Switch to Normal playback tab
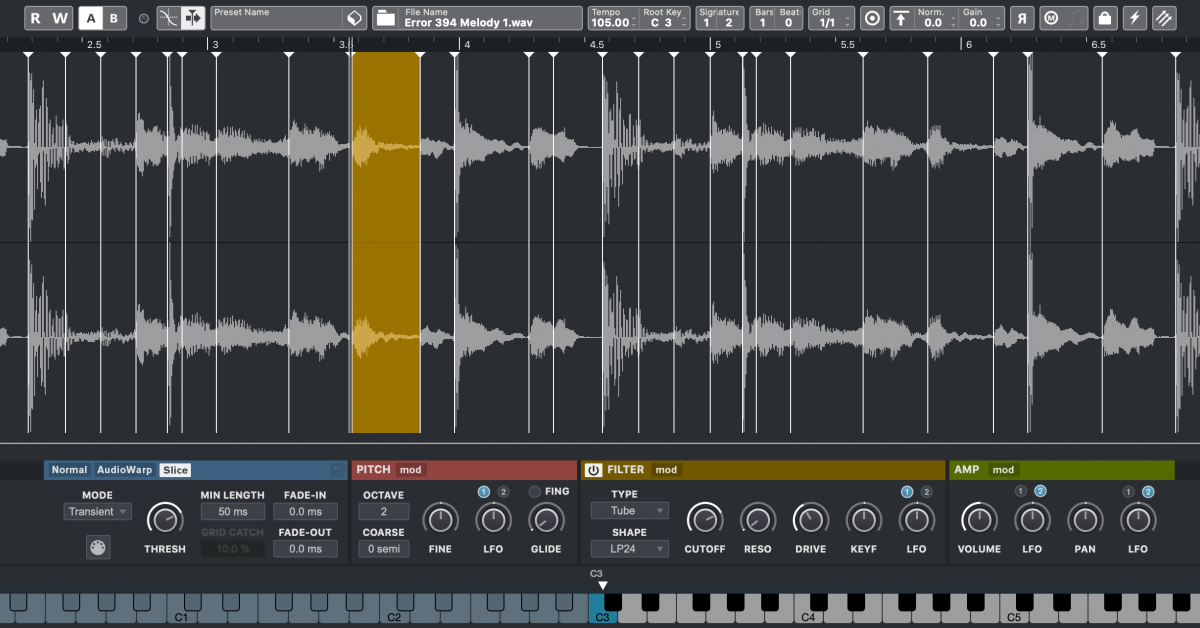 tap(69, 470)
